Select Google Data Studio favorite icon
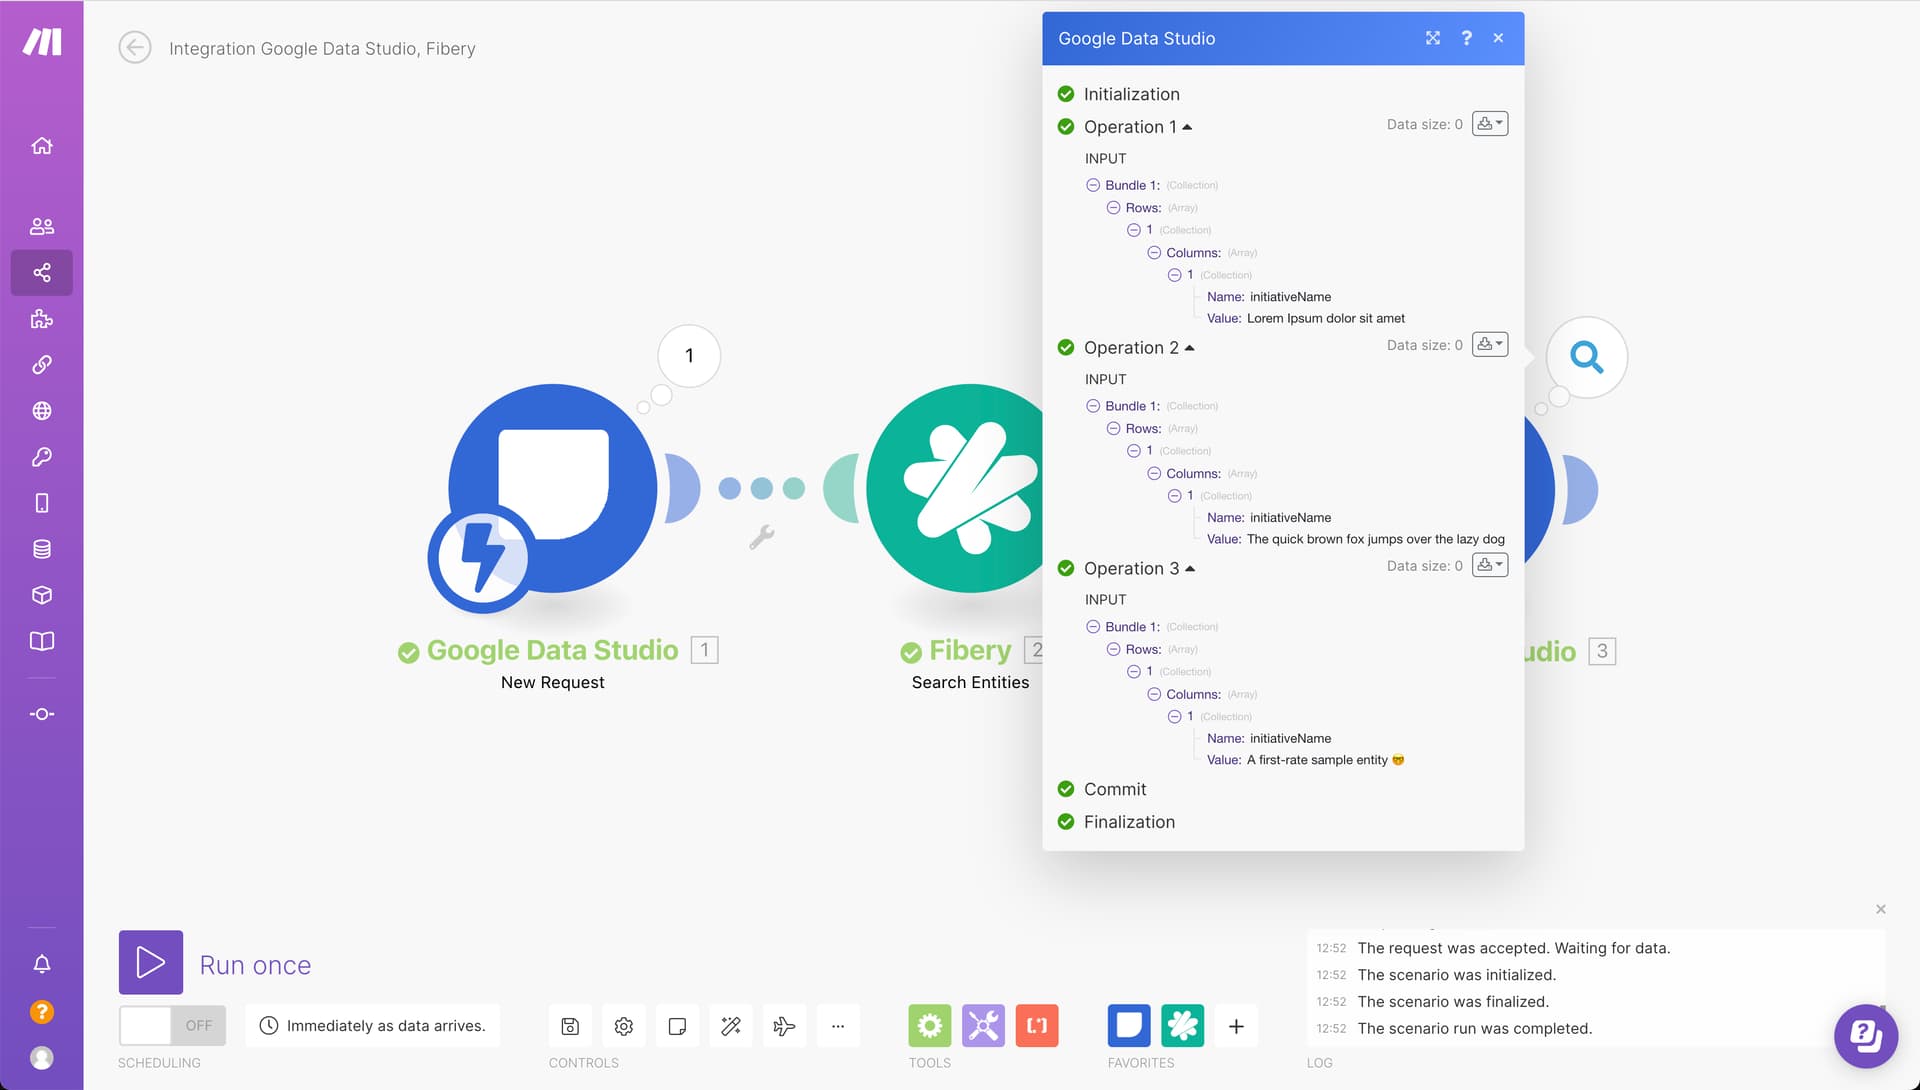Viewport: 1920px width, 1090px height. 1129,1026
